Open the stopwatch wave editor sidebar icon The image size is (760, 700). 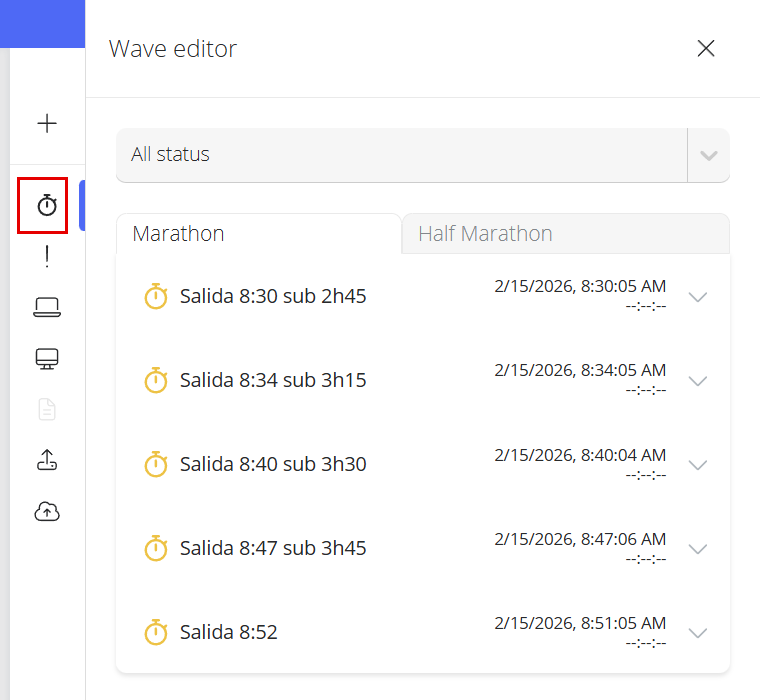click(47, 205)
